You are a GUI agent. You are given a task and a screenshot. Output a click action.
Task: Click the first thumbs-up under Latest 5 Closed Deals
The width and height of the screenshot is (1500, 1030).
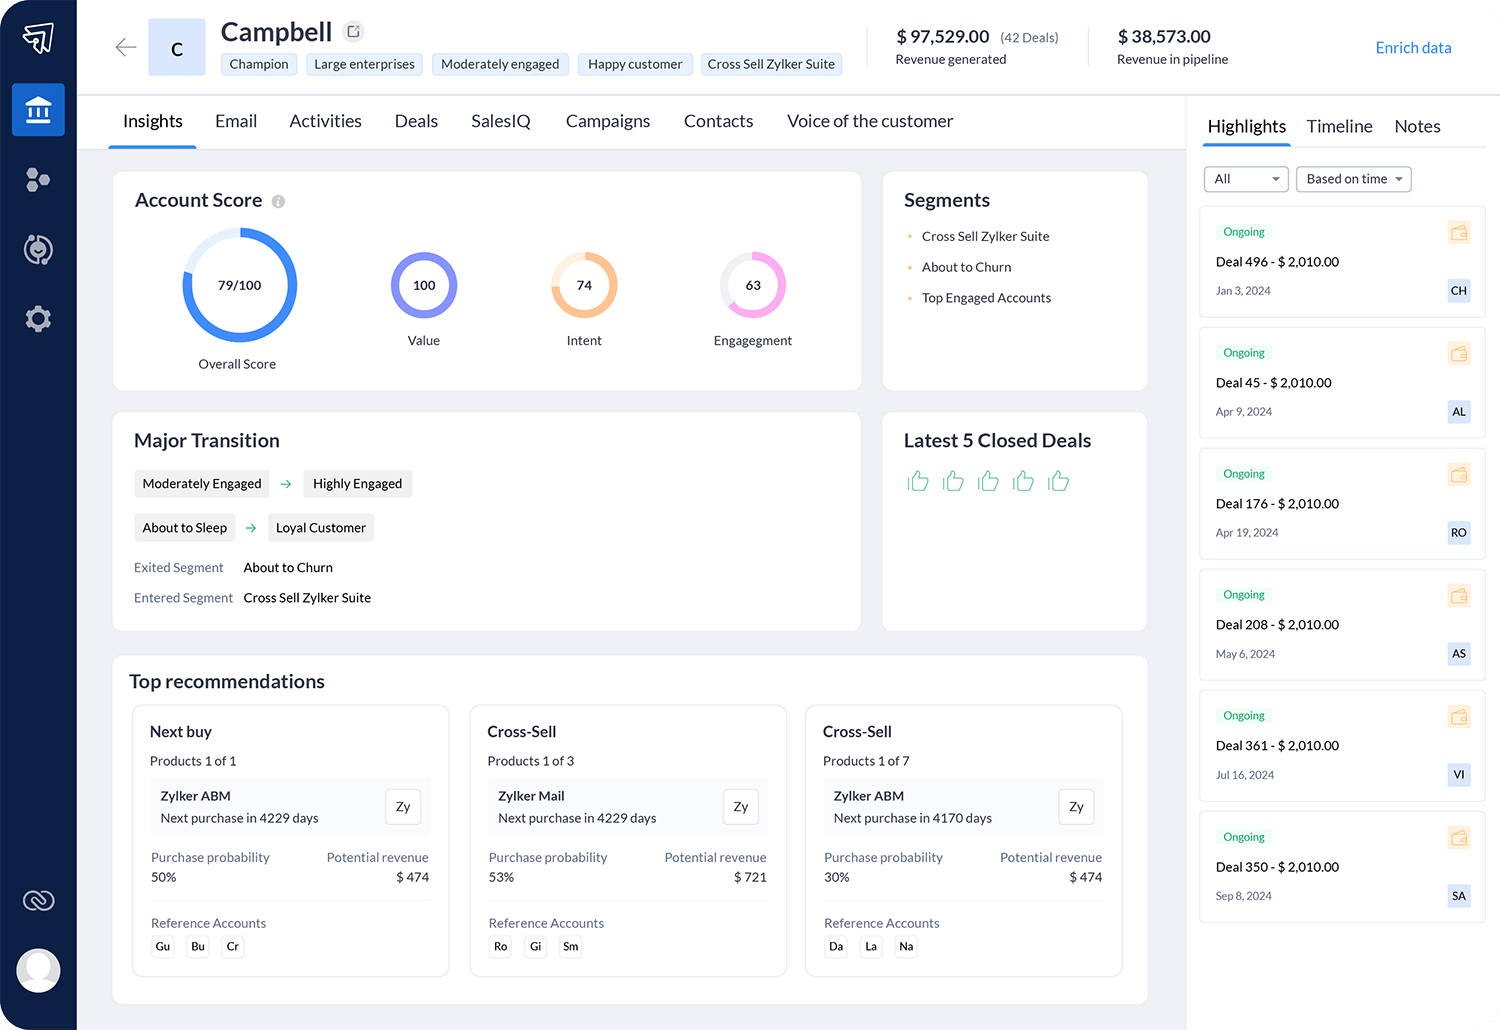point(918,481)
